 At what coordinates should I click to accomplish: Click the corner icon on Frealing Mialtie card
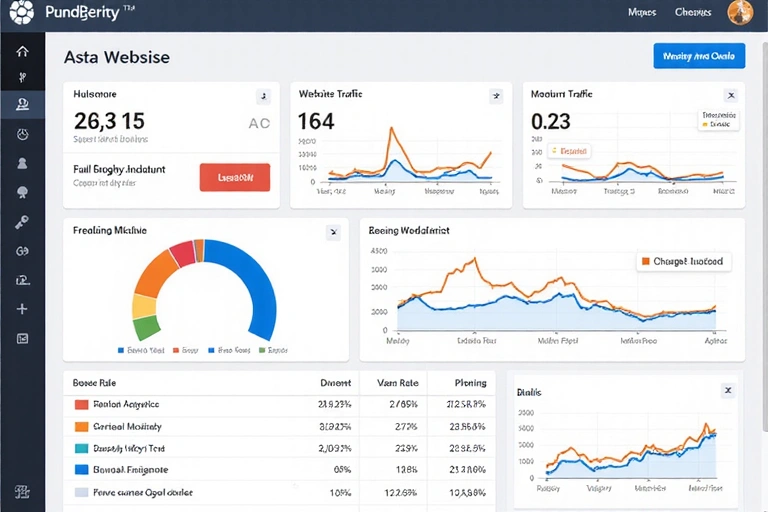(334, 232)
